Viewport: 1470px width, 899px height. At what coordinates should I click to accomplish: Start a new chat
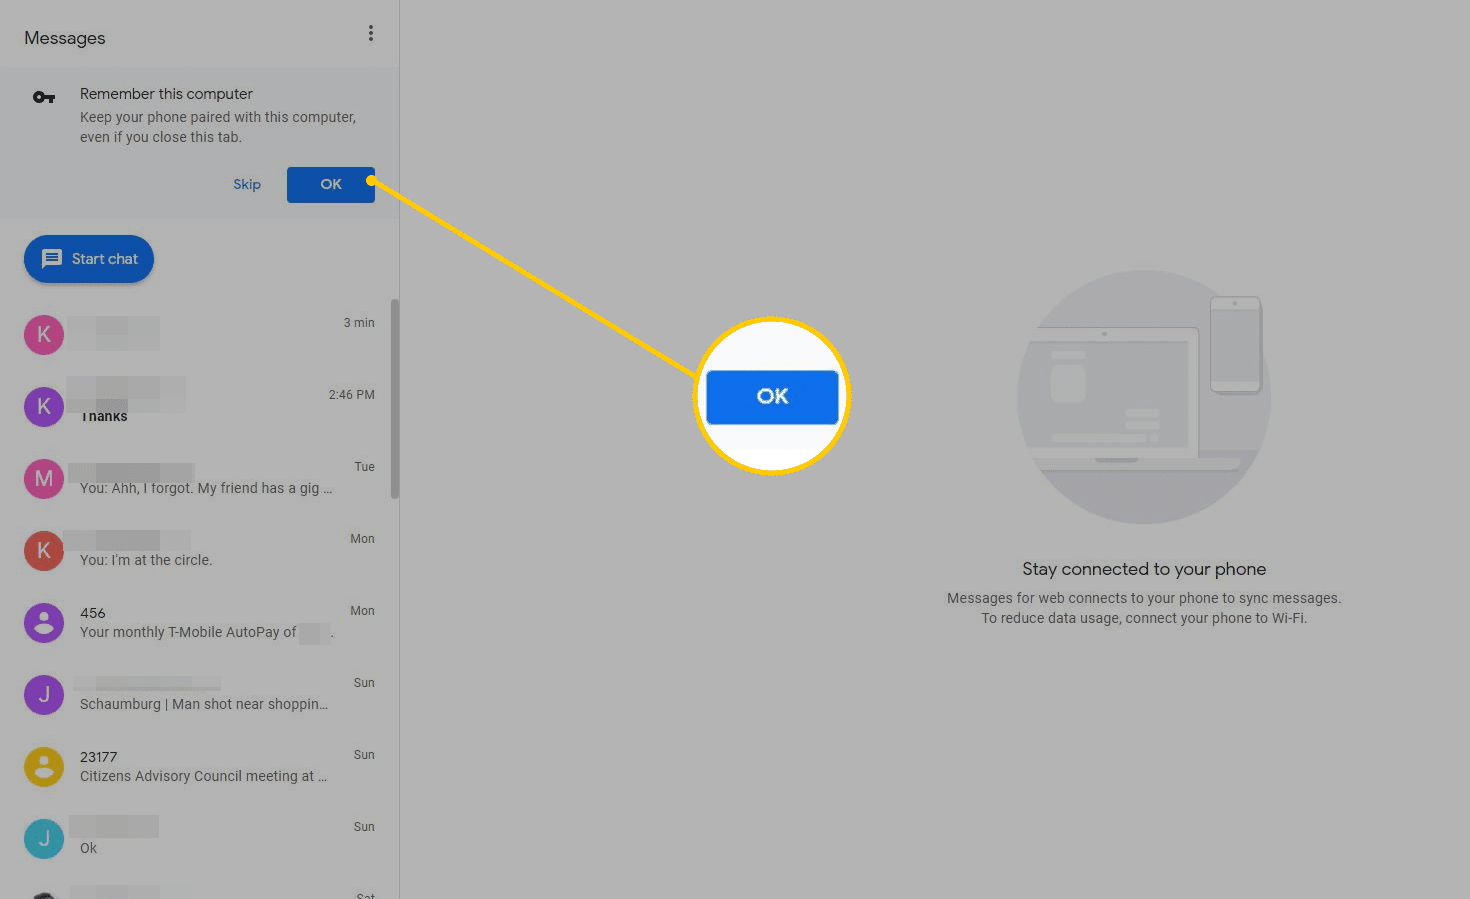pyautogui.click(x=89, y=259)
